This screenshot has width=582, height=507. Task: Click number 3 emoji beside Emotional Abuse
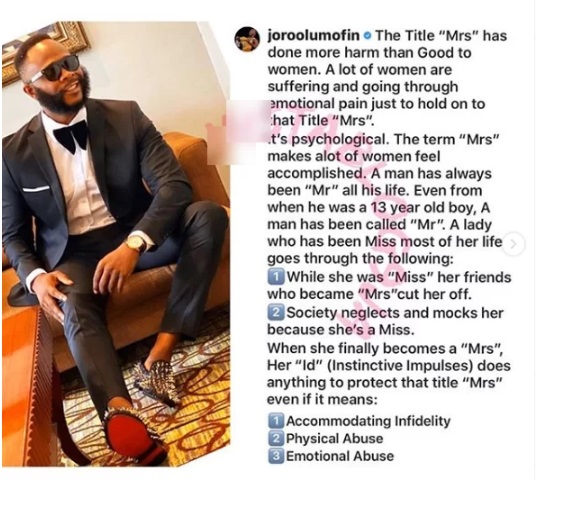pos(276,456)
